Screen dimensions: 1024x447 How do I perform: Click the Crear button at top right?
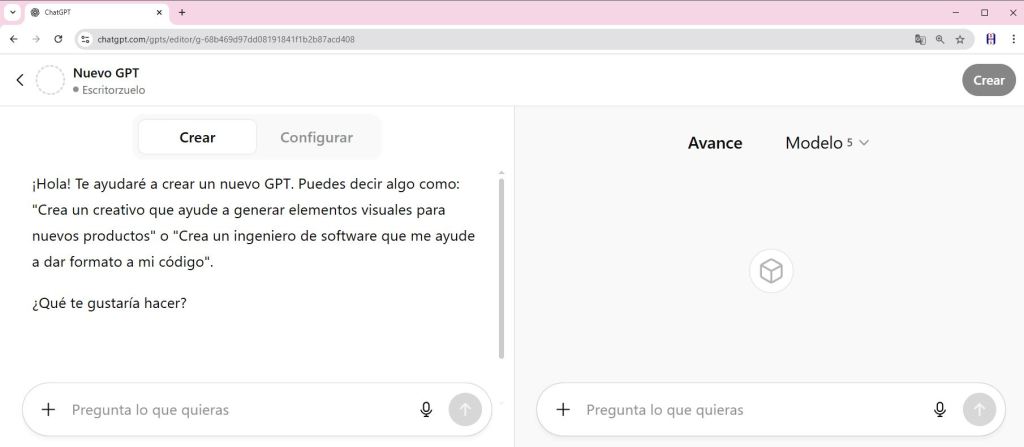(988, 80)
